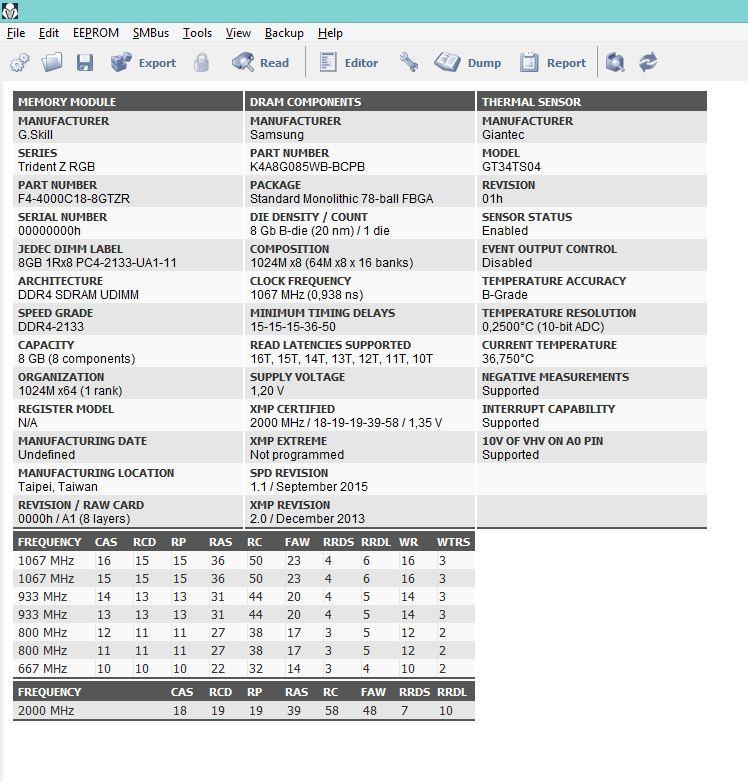748x781 pixels.
Task: Open the View menu
Action: pyautogui.click(x=238, y=33)
